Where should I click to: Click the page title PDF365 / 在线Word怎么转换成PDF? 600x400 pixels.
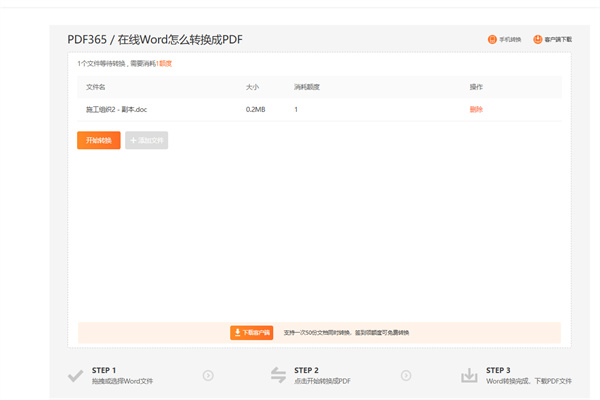155,39
